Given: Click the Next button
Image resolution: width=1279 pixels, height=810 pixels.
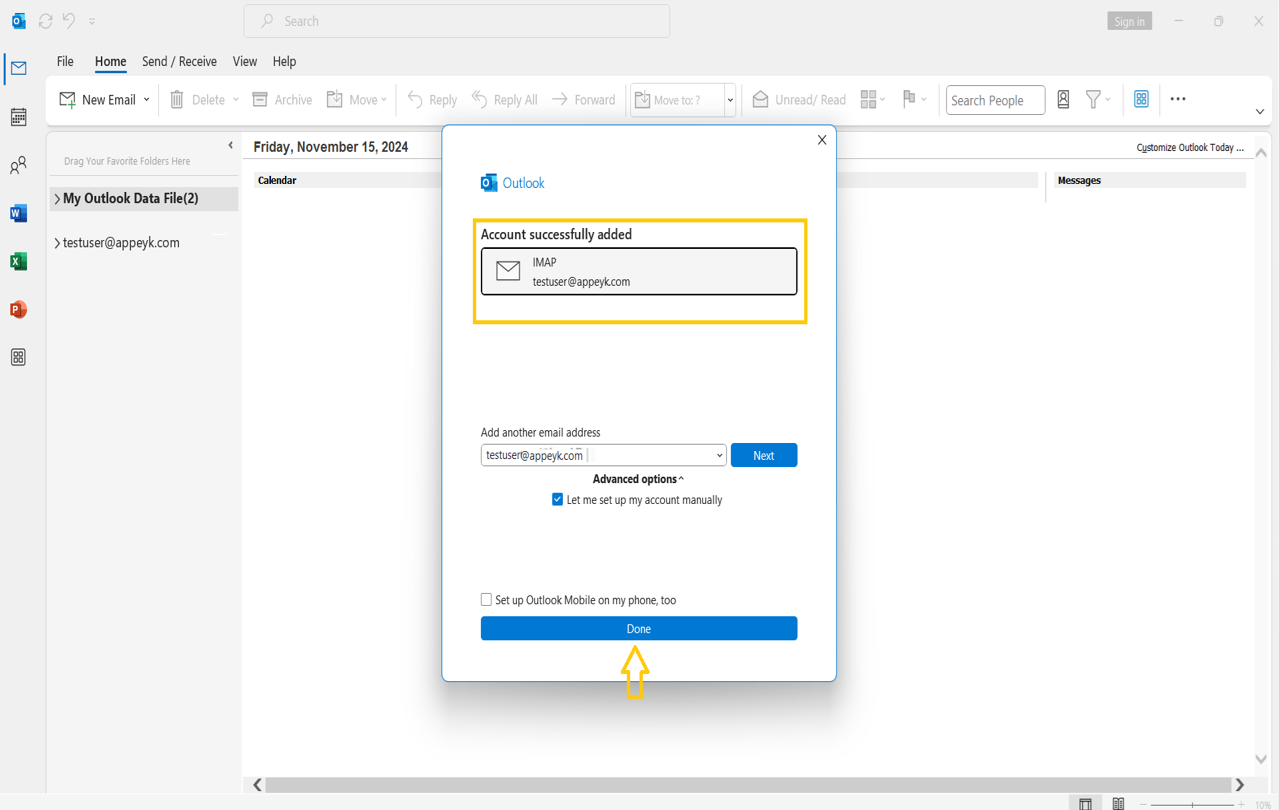Looking at the screenshot, I should (x=764, y=455).
